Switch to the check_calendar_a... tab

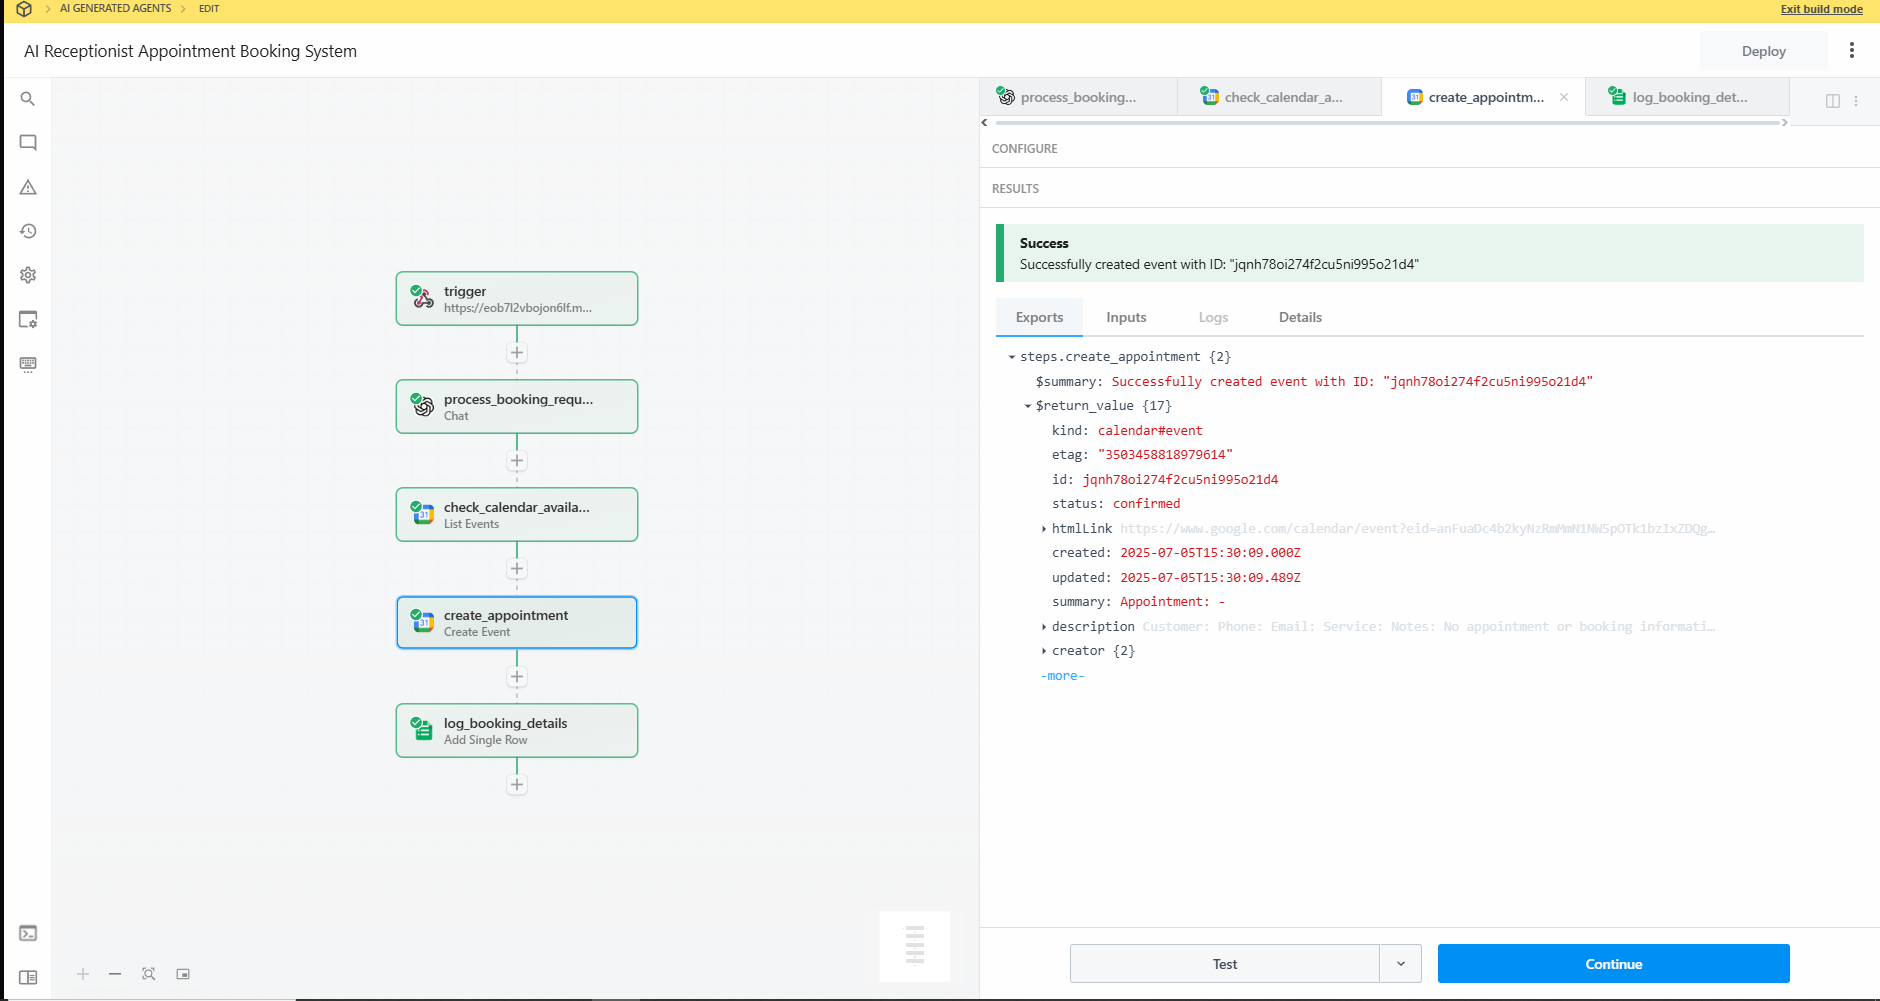(x=1280, y=97)
